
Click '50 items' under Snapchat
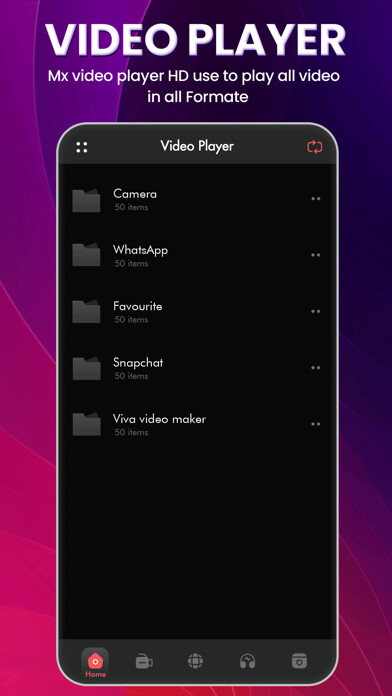pyautogui.click(x=131, y=376)
